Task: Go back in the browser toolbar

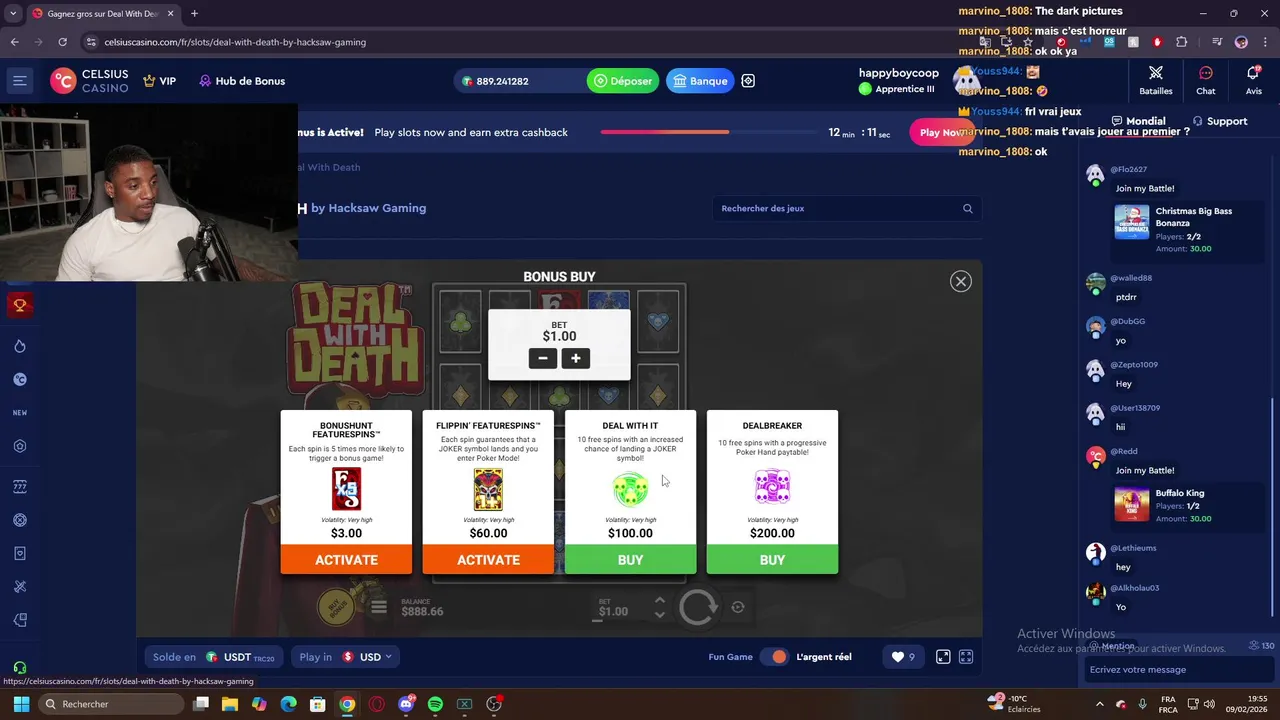Action: coord(14,42)
